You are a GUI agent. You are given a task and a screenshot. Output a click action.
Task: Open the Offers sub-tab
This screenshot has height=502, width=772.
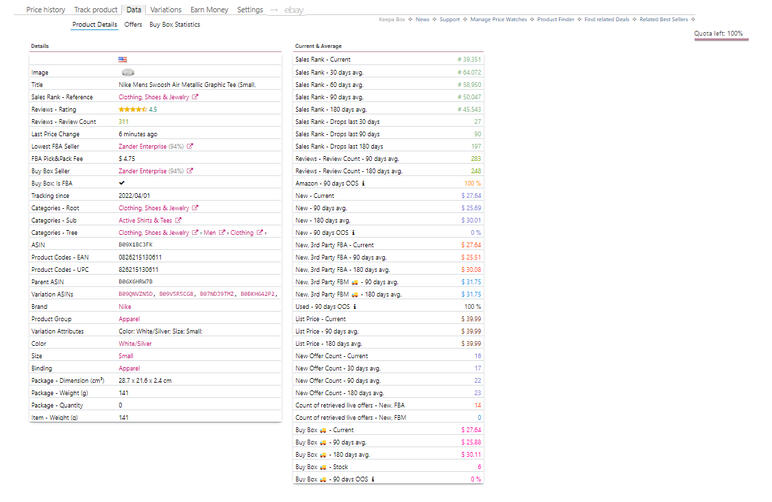[x=133, y=24]
